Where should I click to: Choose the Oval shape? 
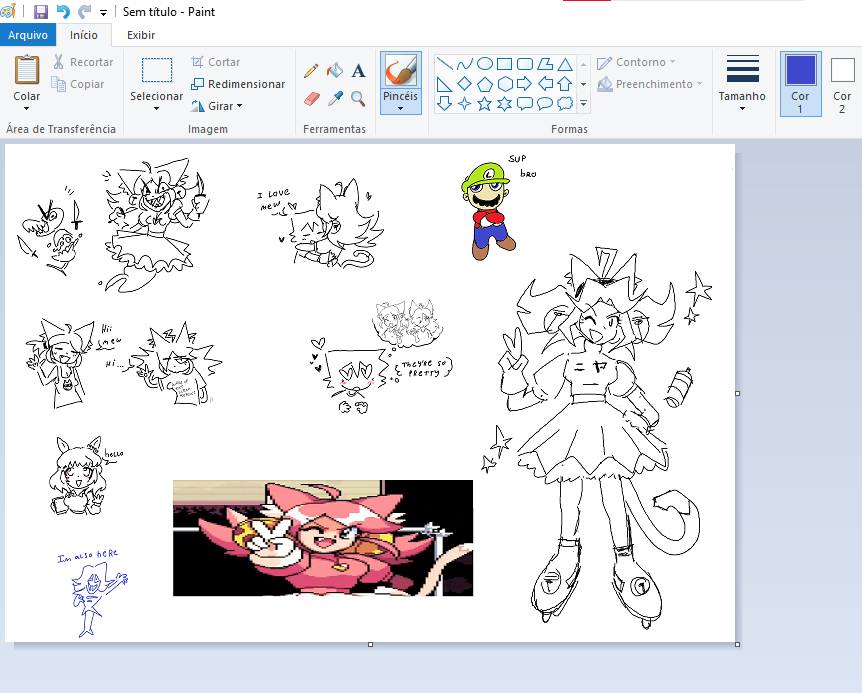click(484, 64)
